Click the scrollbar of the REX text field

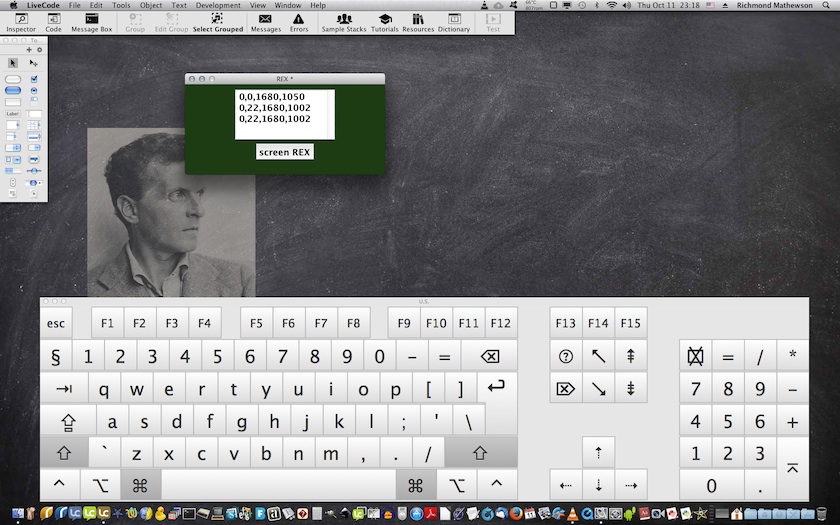click(x=330, y=114)
